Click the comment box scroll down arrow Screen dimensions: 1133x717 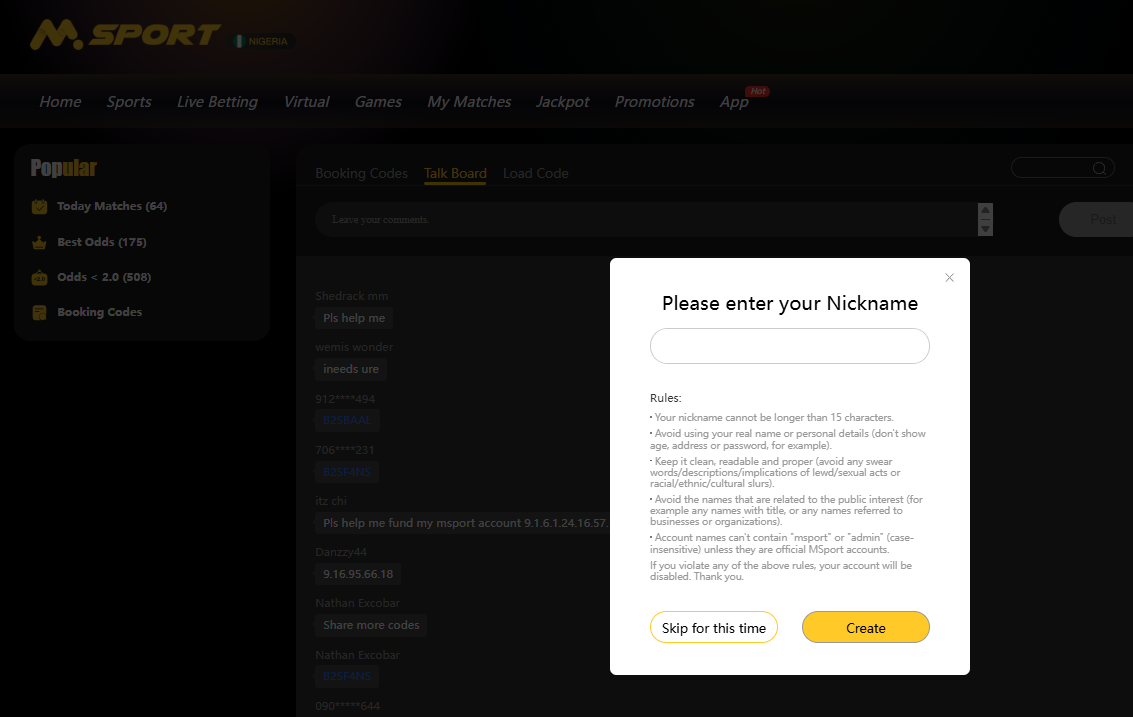tap(985, 229)
